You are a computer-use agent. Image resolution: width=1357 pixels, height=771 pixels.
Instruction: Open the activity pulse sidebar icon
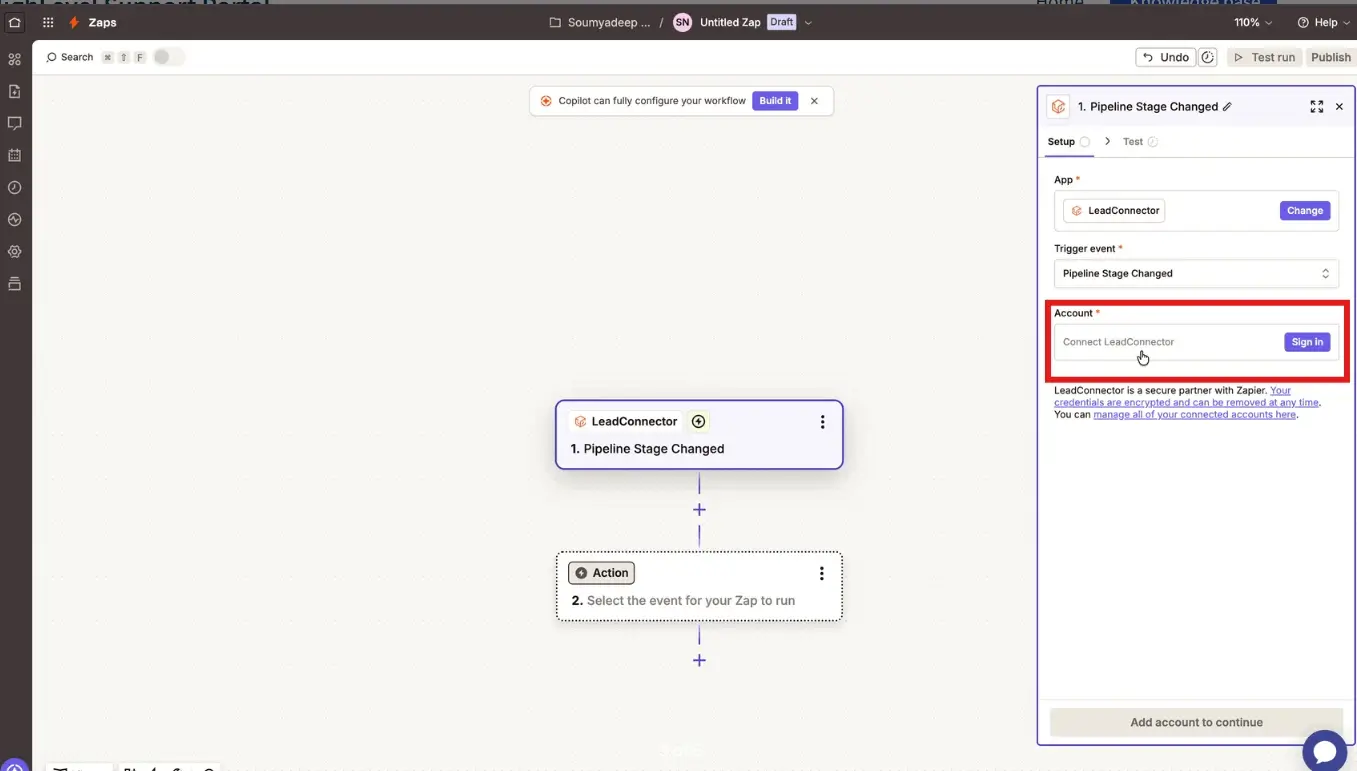point(14,220)
